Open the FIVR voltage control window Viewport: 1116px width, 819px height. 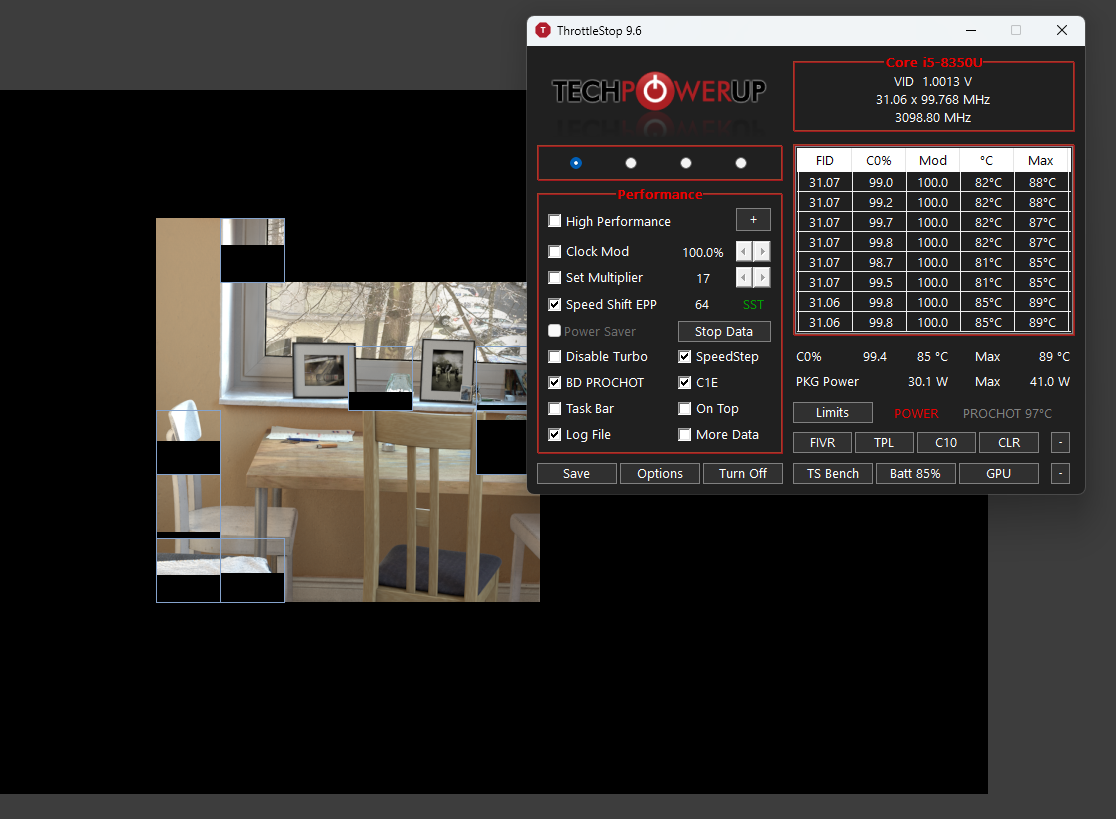(x=822, y=442)
